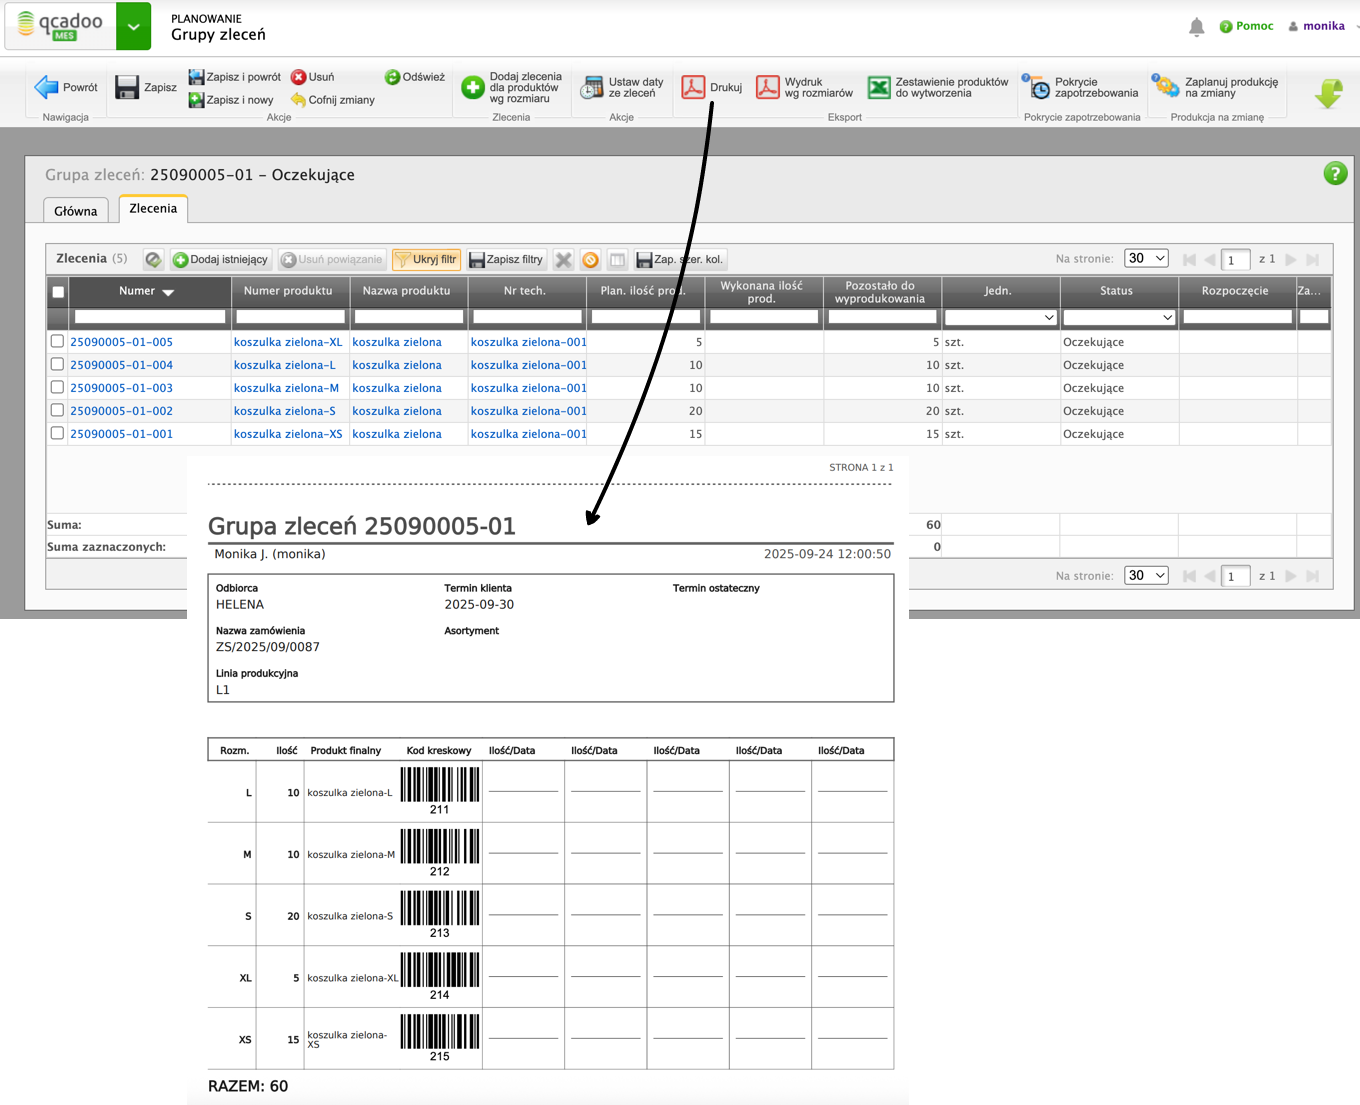The width and height of the screenshot is (1360, 1105).
Task: Open Zestawienie produktów Excel export
Action: pyautogui.click(x=879, y=88)
